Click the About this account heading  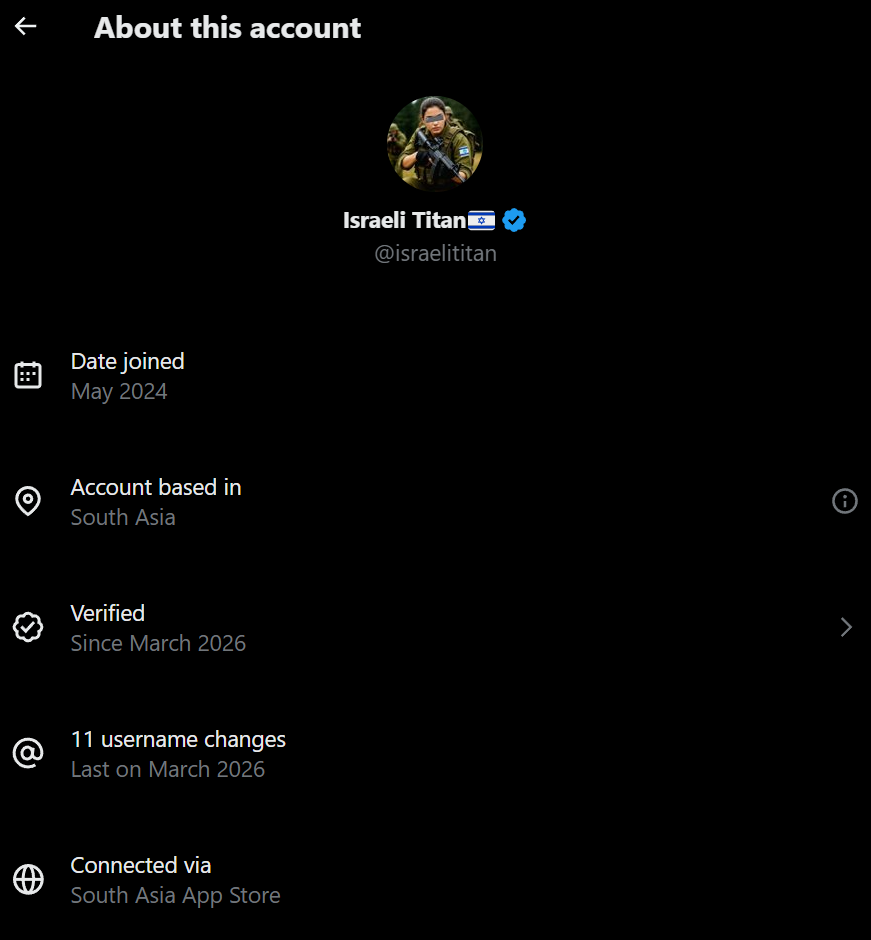(227, 28)
